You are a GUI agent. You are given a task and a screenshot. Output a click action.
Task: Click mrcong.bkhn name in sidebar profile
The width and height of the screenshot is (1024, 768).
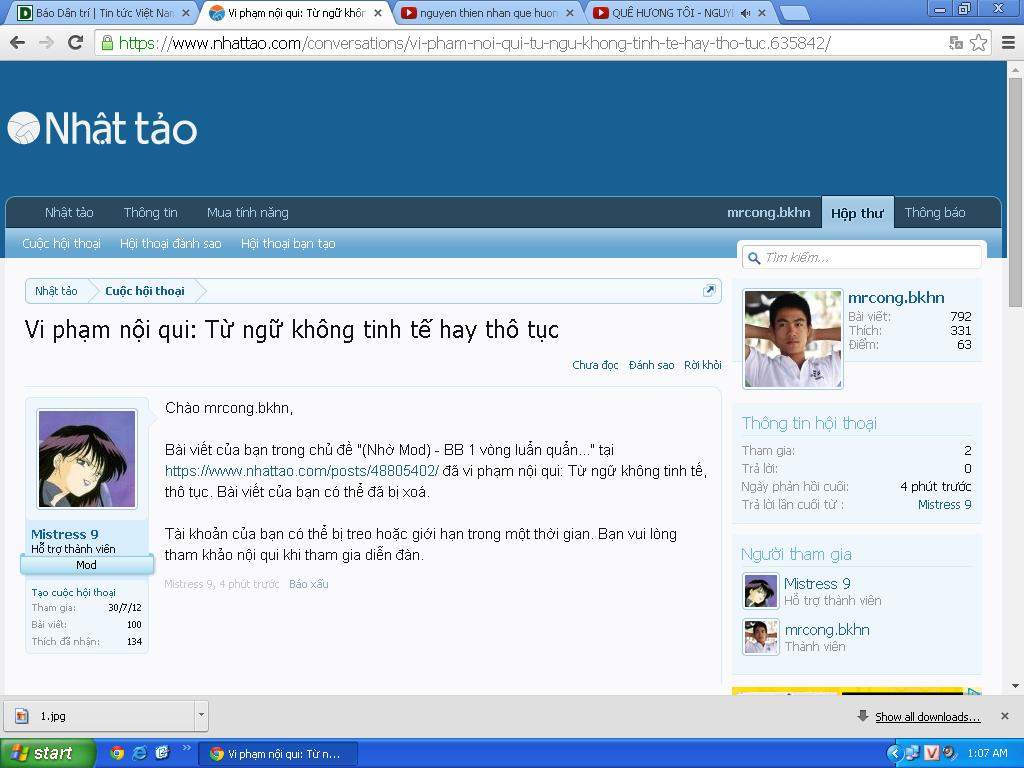pos(896,298)
